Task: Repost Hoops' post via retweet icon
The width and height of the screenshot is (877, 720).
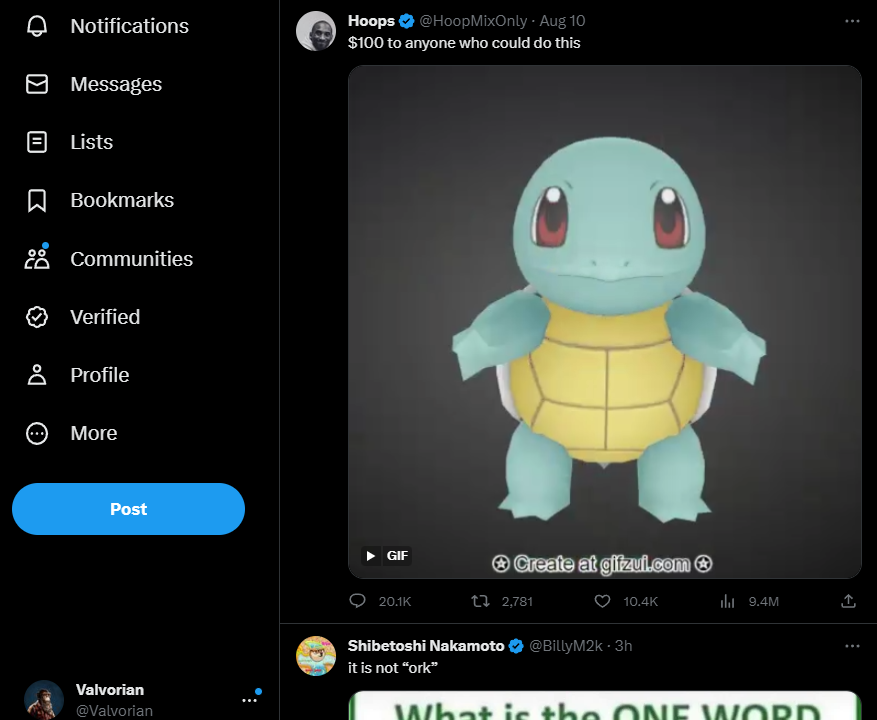Action: click(480, 601)
